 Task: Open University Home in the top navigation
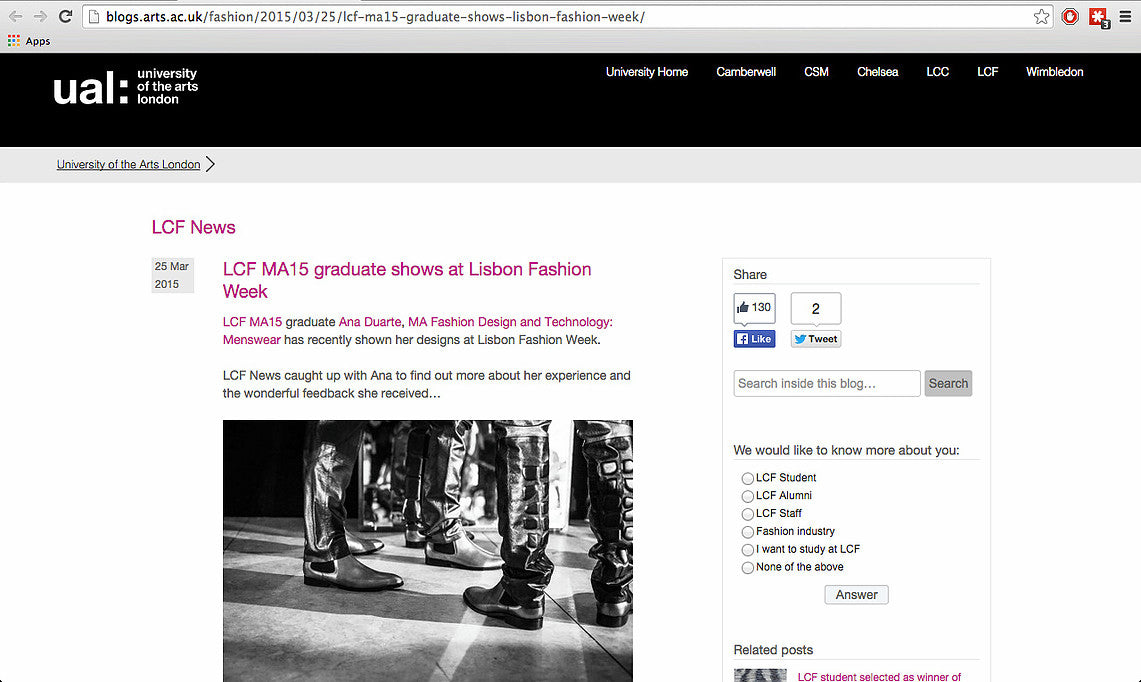point(647,72)
